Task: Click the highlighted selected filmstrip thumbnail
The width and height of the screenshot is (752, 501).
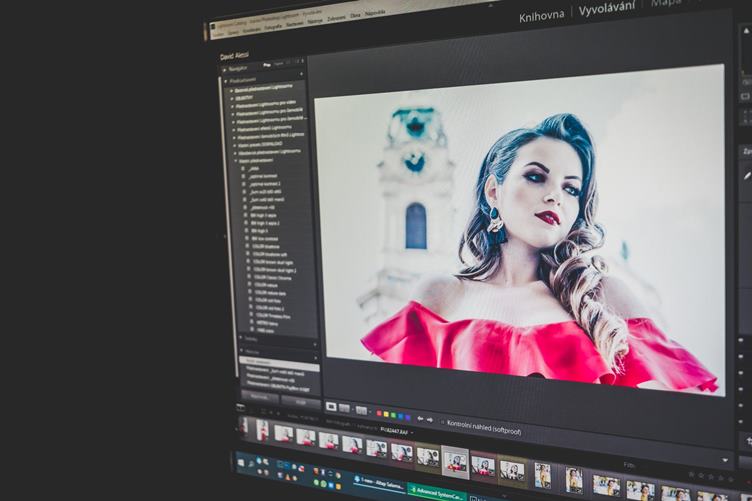Action: pos(455,463)
